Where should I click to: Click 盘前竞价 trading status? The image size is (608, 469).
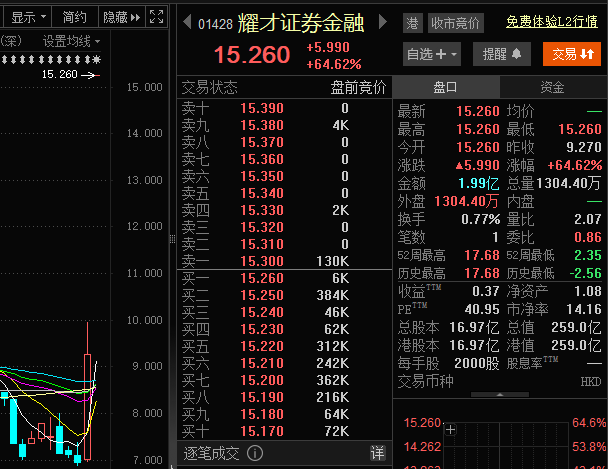click(x=358, y=87)
